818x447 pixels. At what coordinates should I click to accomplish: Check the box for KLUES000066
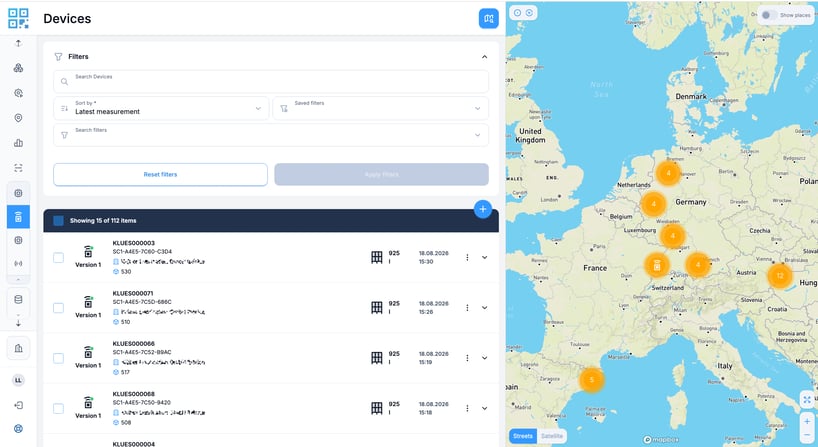coord(58,358)
